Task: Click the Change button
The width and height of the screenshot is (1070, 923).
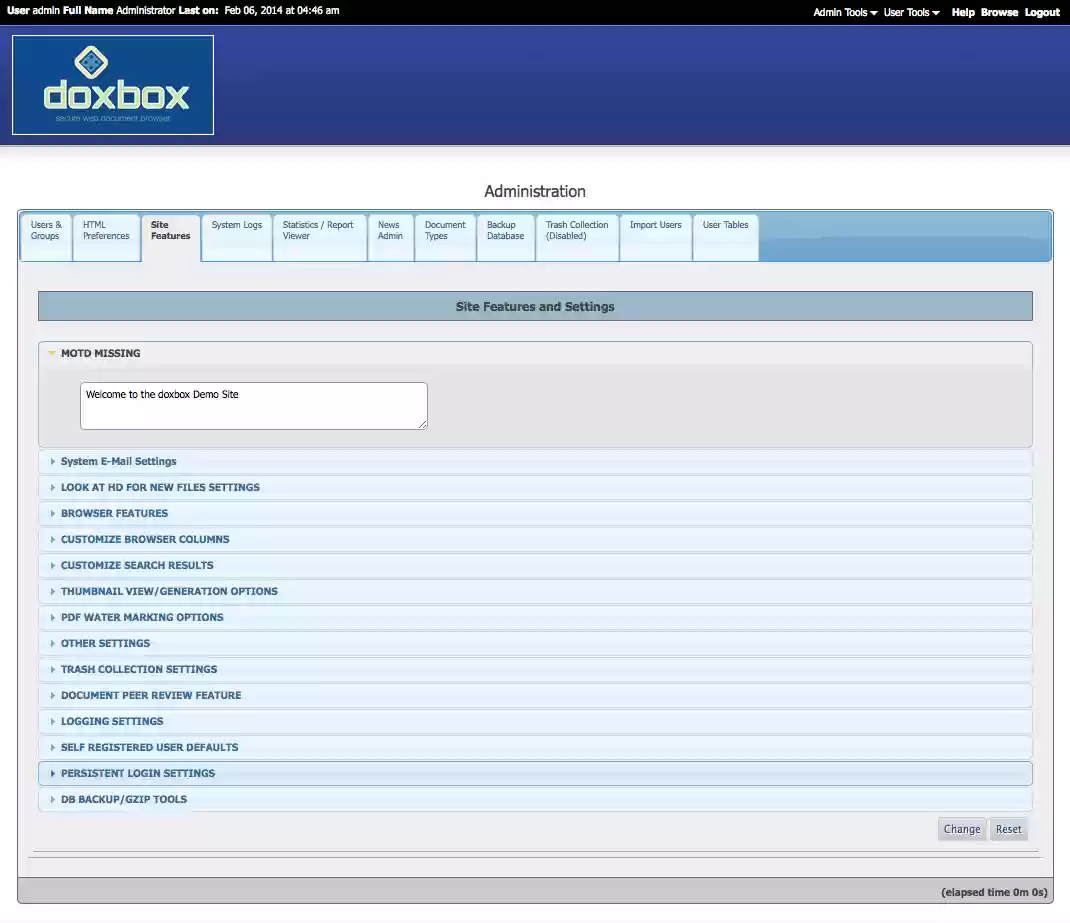Action: 961,828
